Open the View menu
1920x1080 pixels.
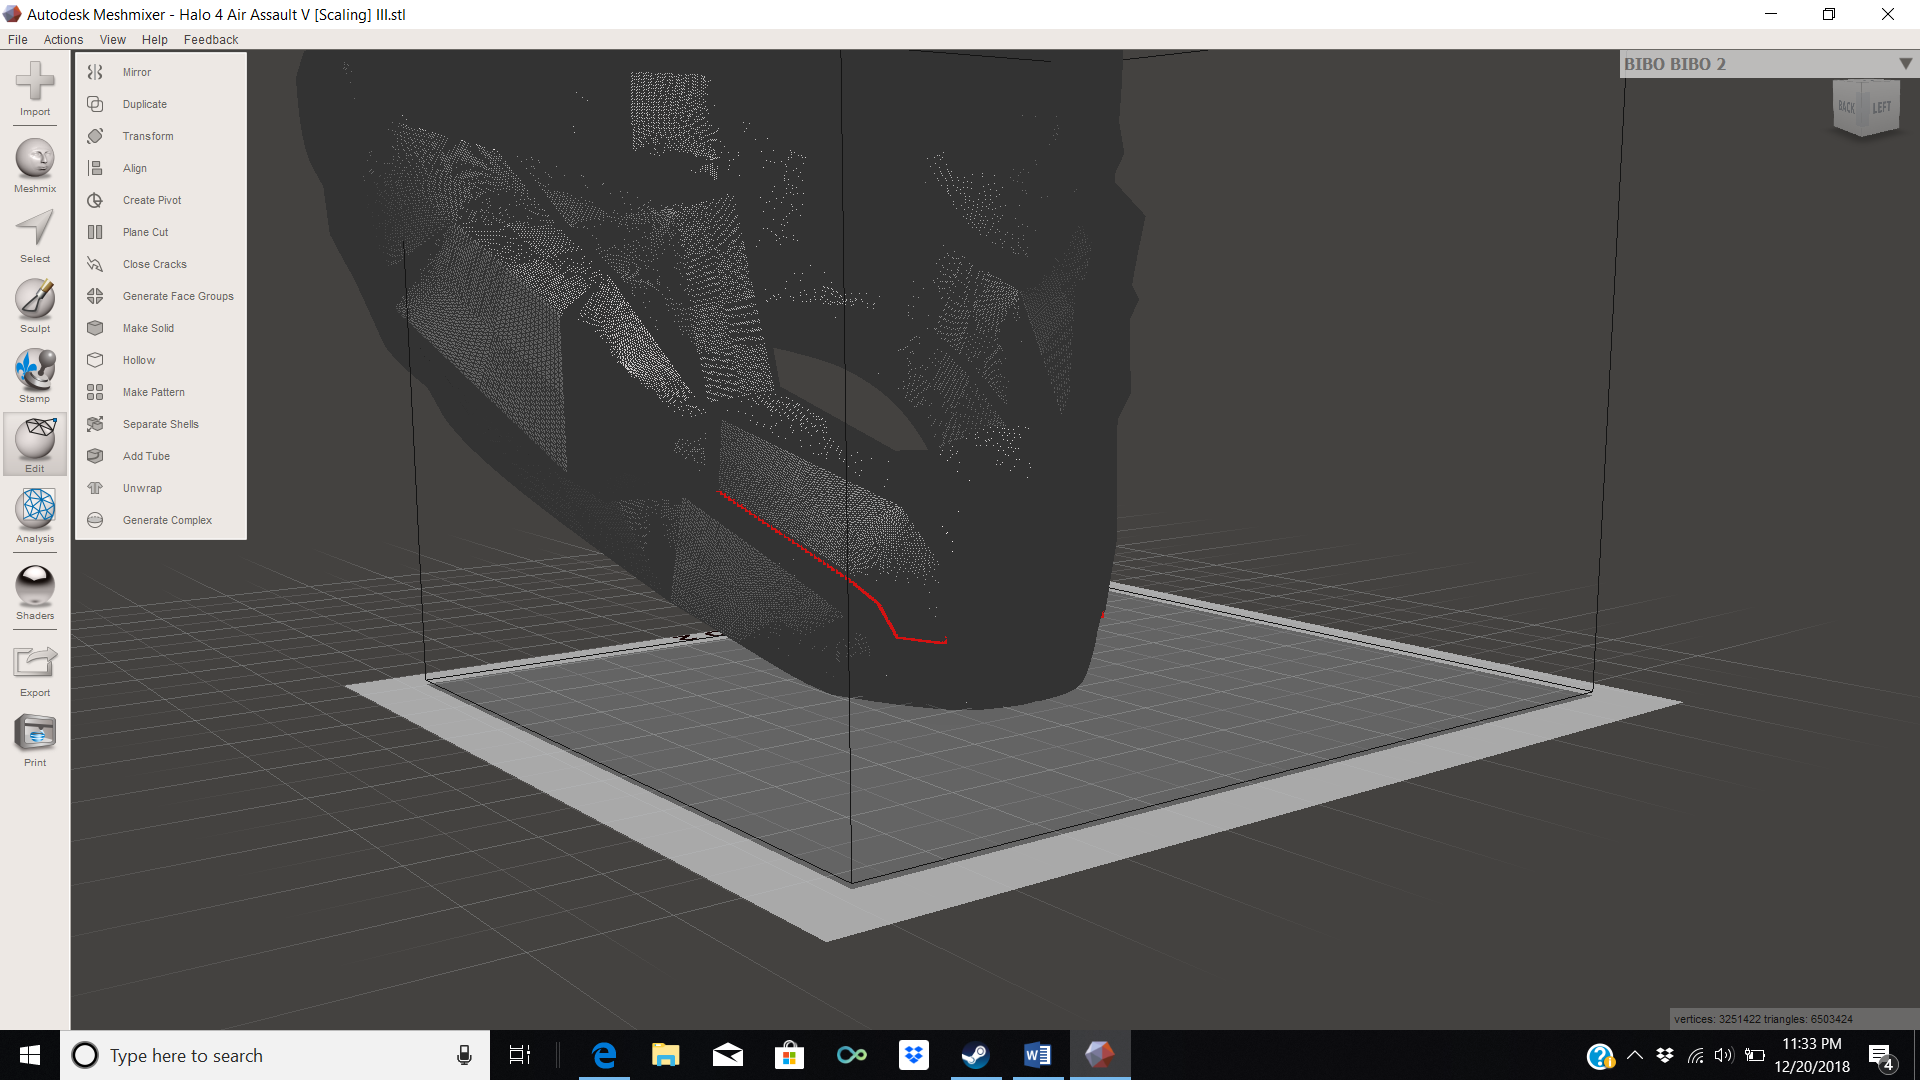pos(112,40)
